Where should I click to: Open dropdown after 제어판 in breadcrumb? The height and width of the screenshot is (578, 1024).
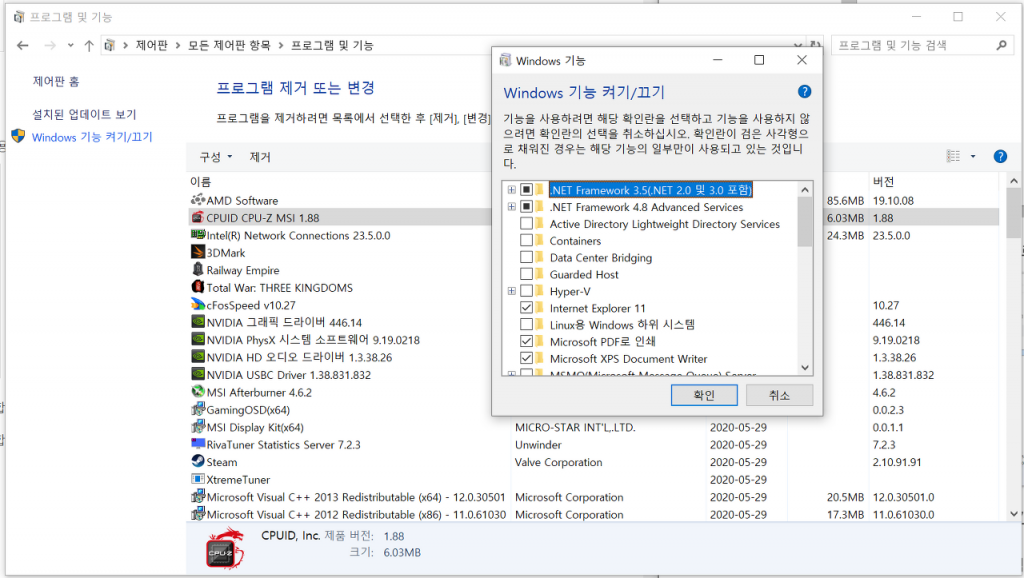[x=178, y=45]
